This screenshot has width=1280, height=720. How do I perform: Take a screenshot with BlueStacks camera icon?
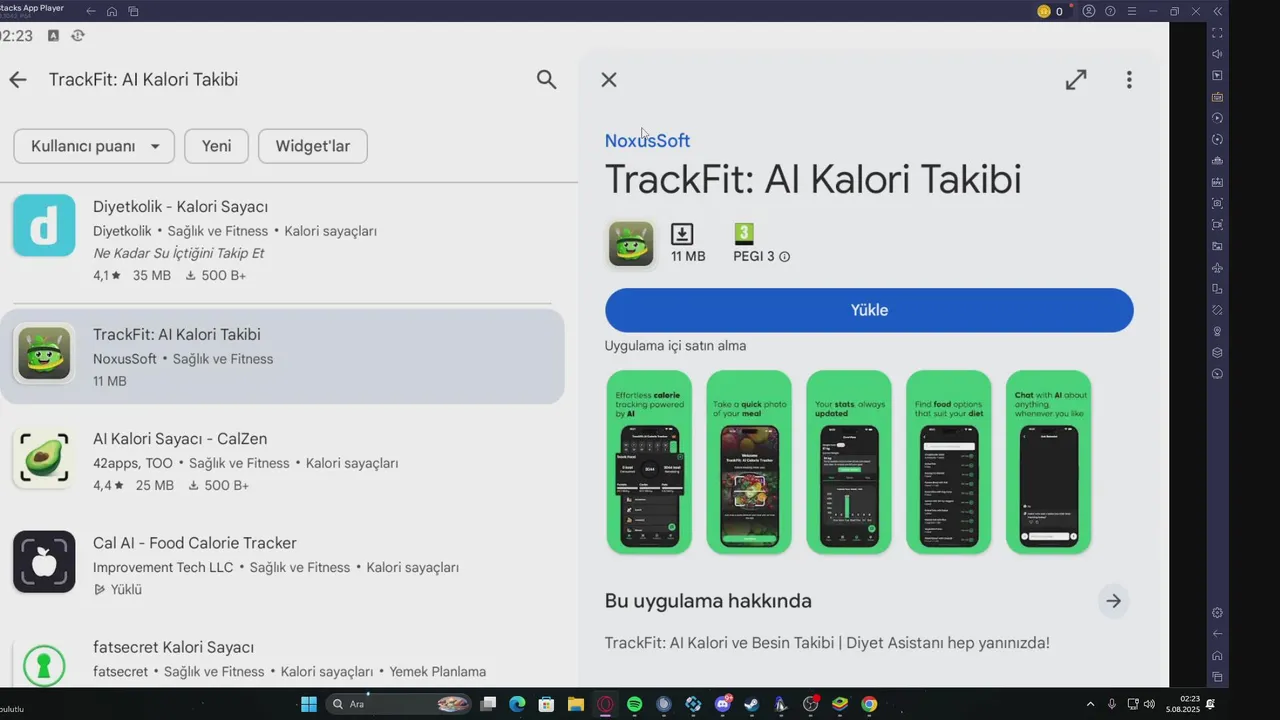tap(1217, 203)
